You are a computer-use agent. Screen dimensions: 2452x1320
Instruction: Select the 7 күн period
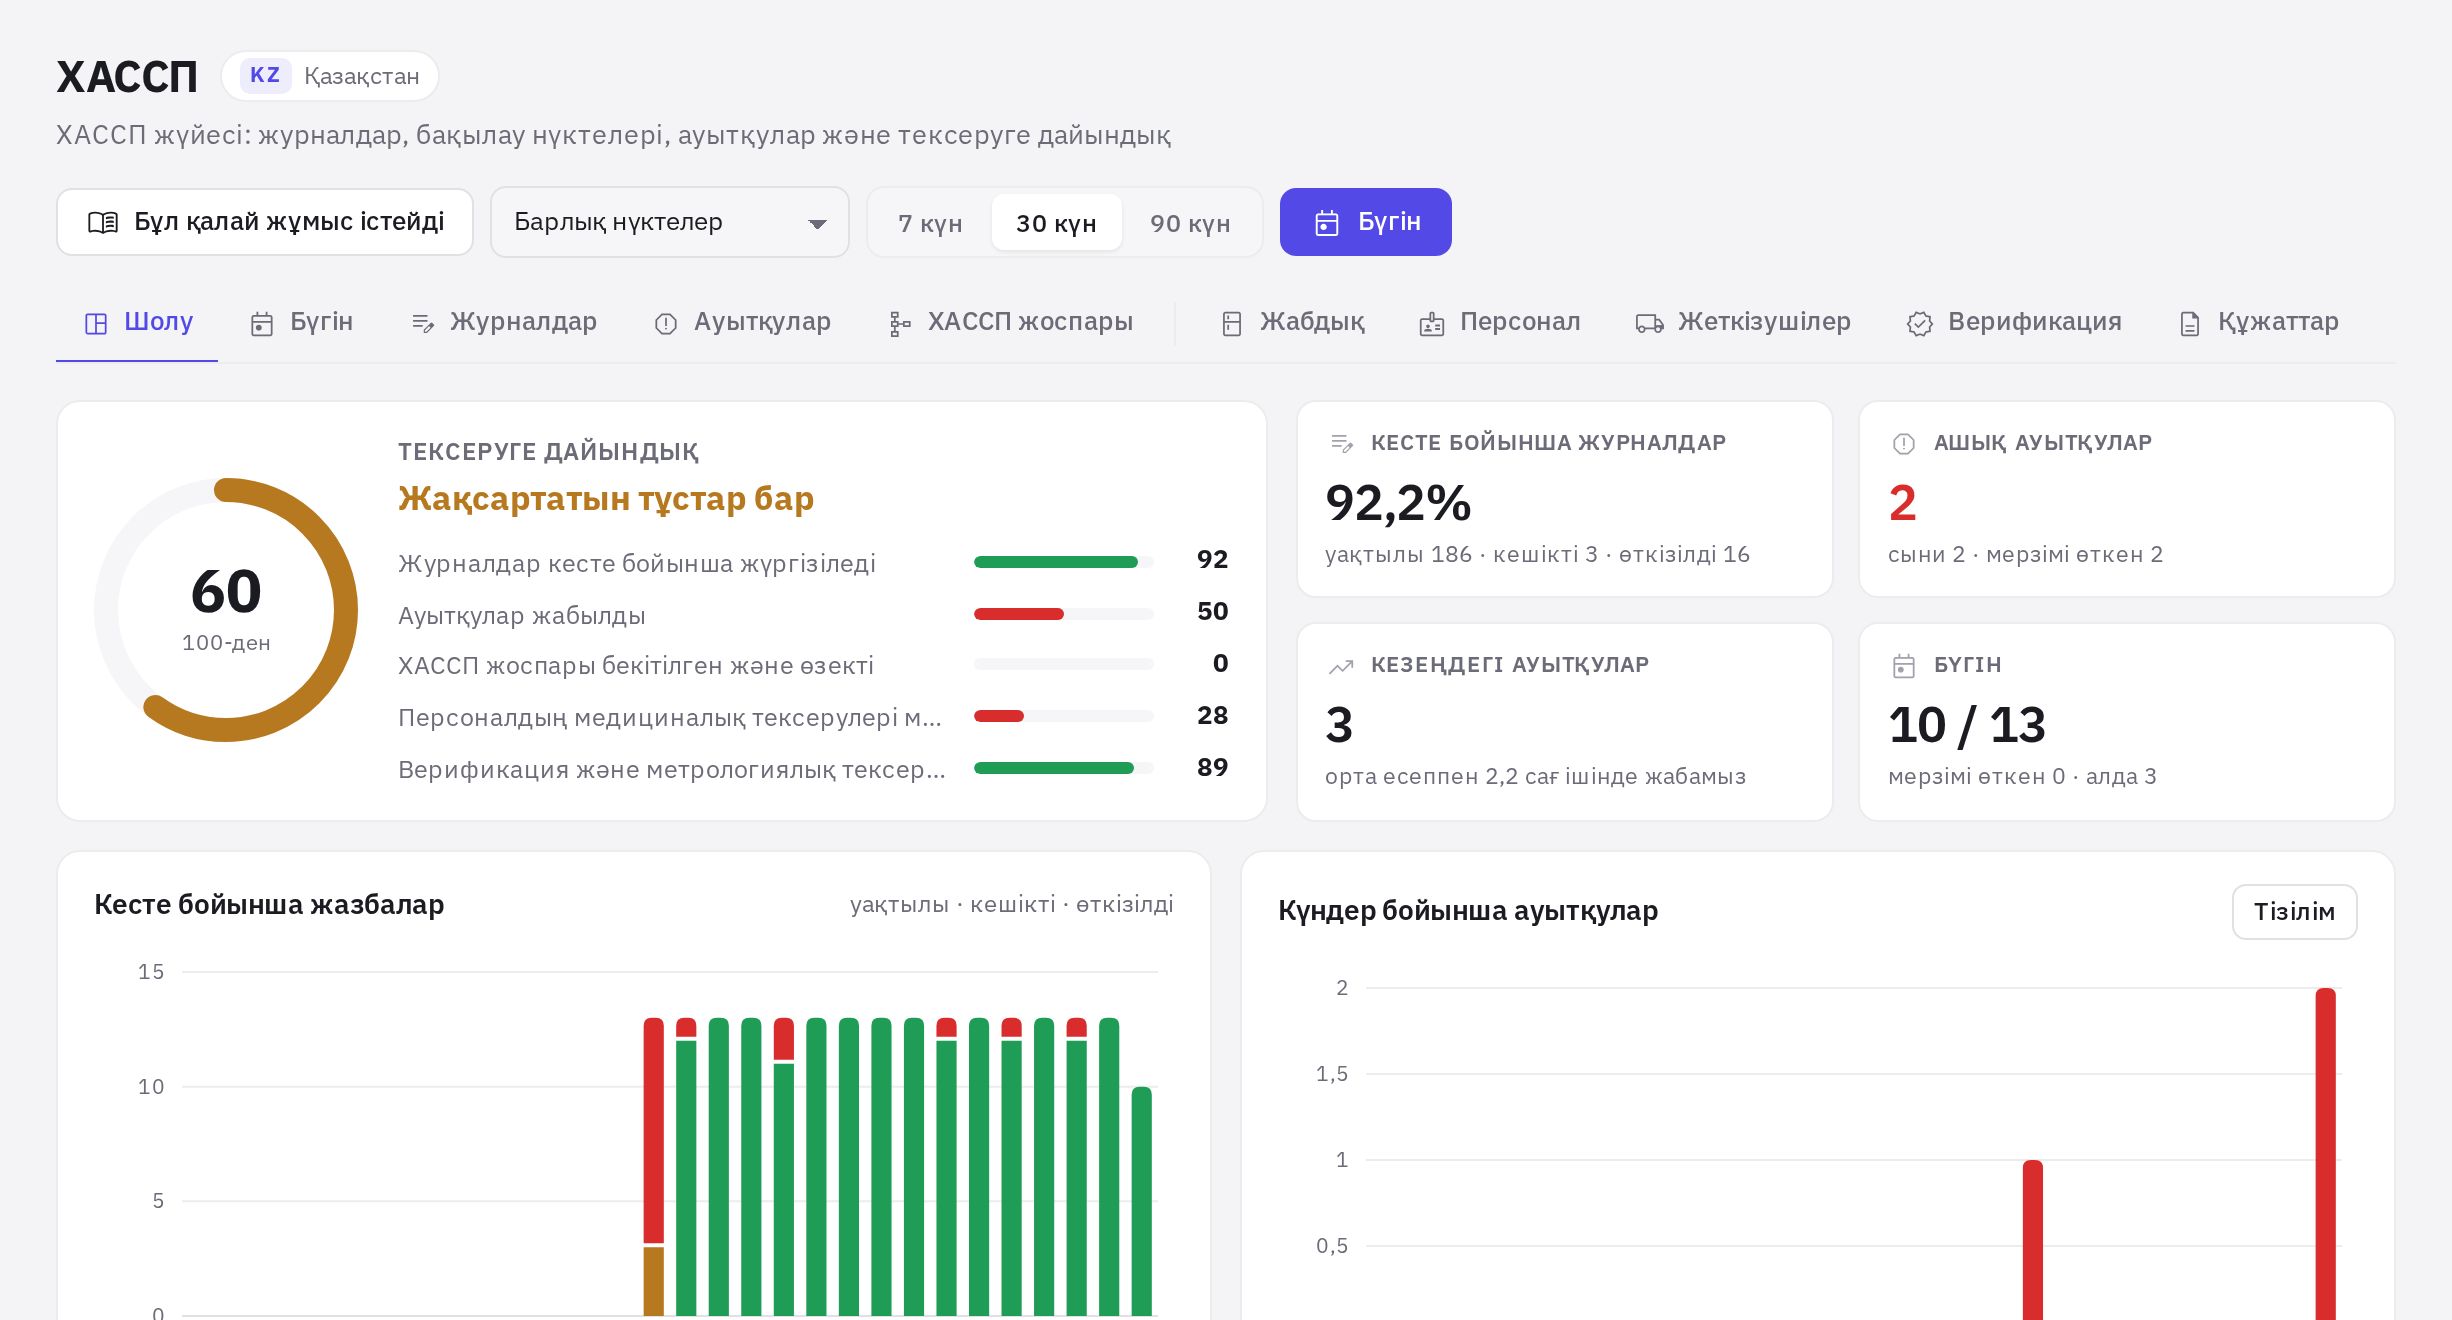coord(930,223)
